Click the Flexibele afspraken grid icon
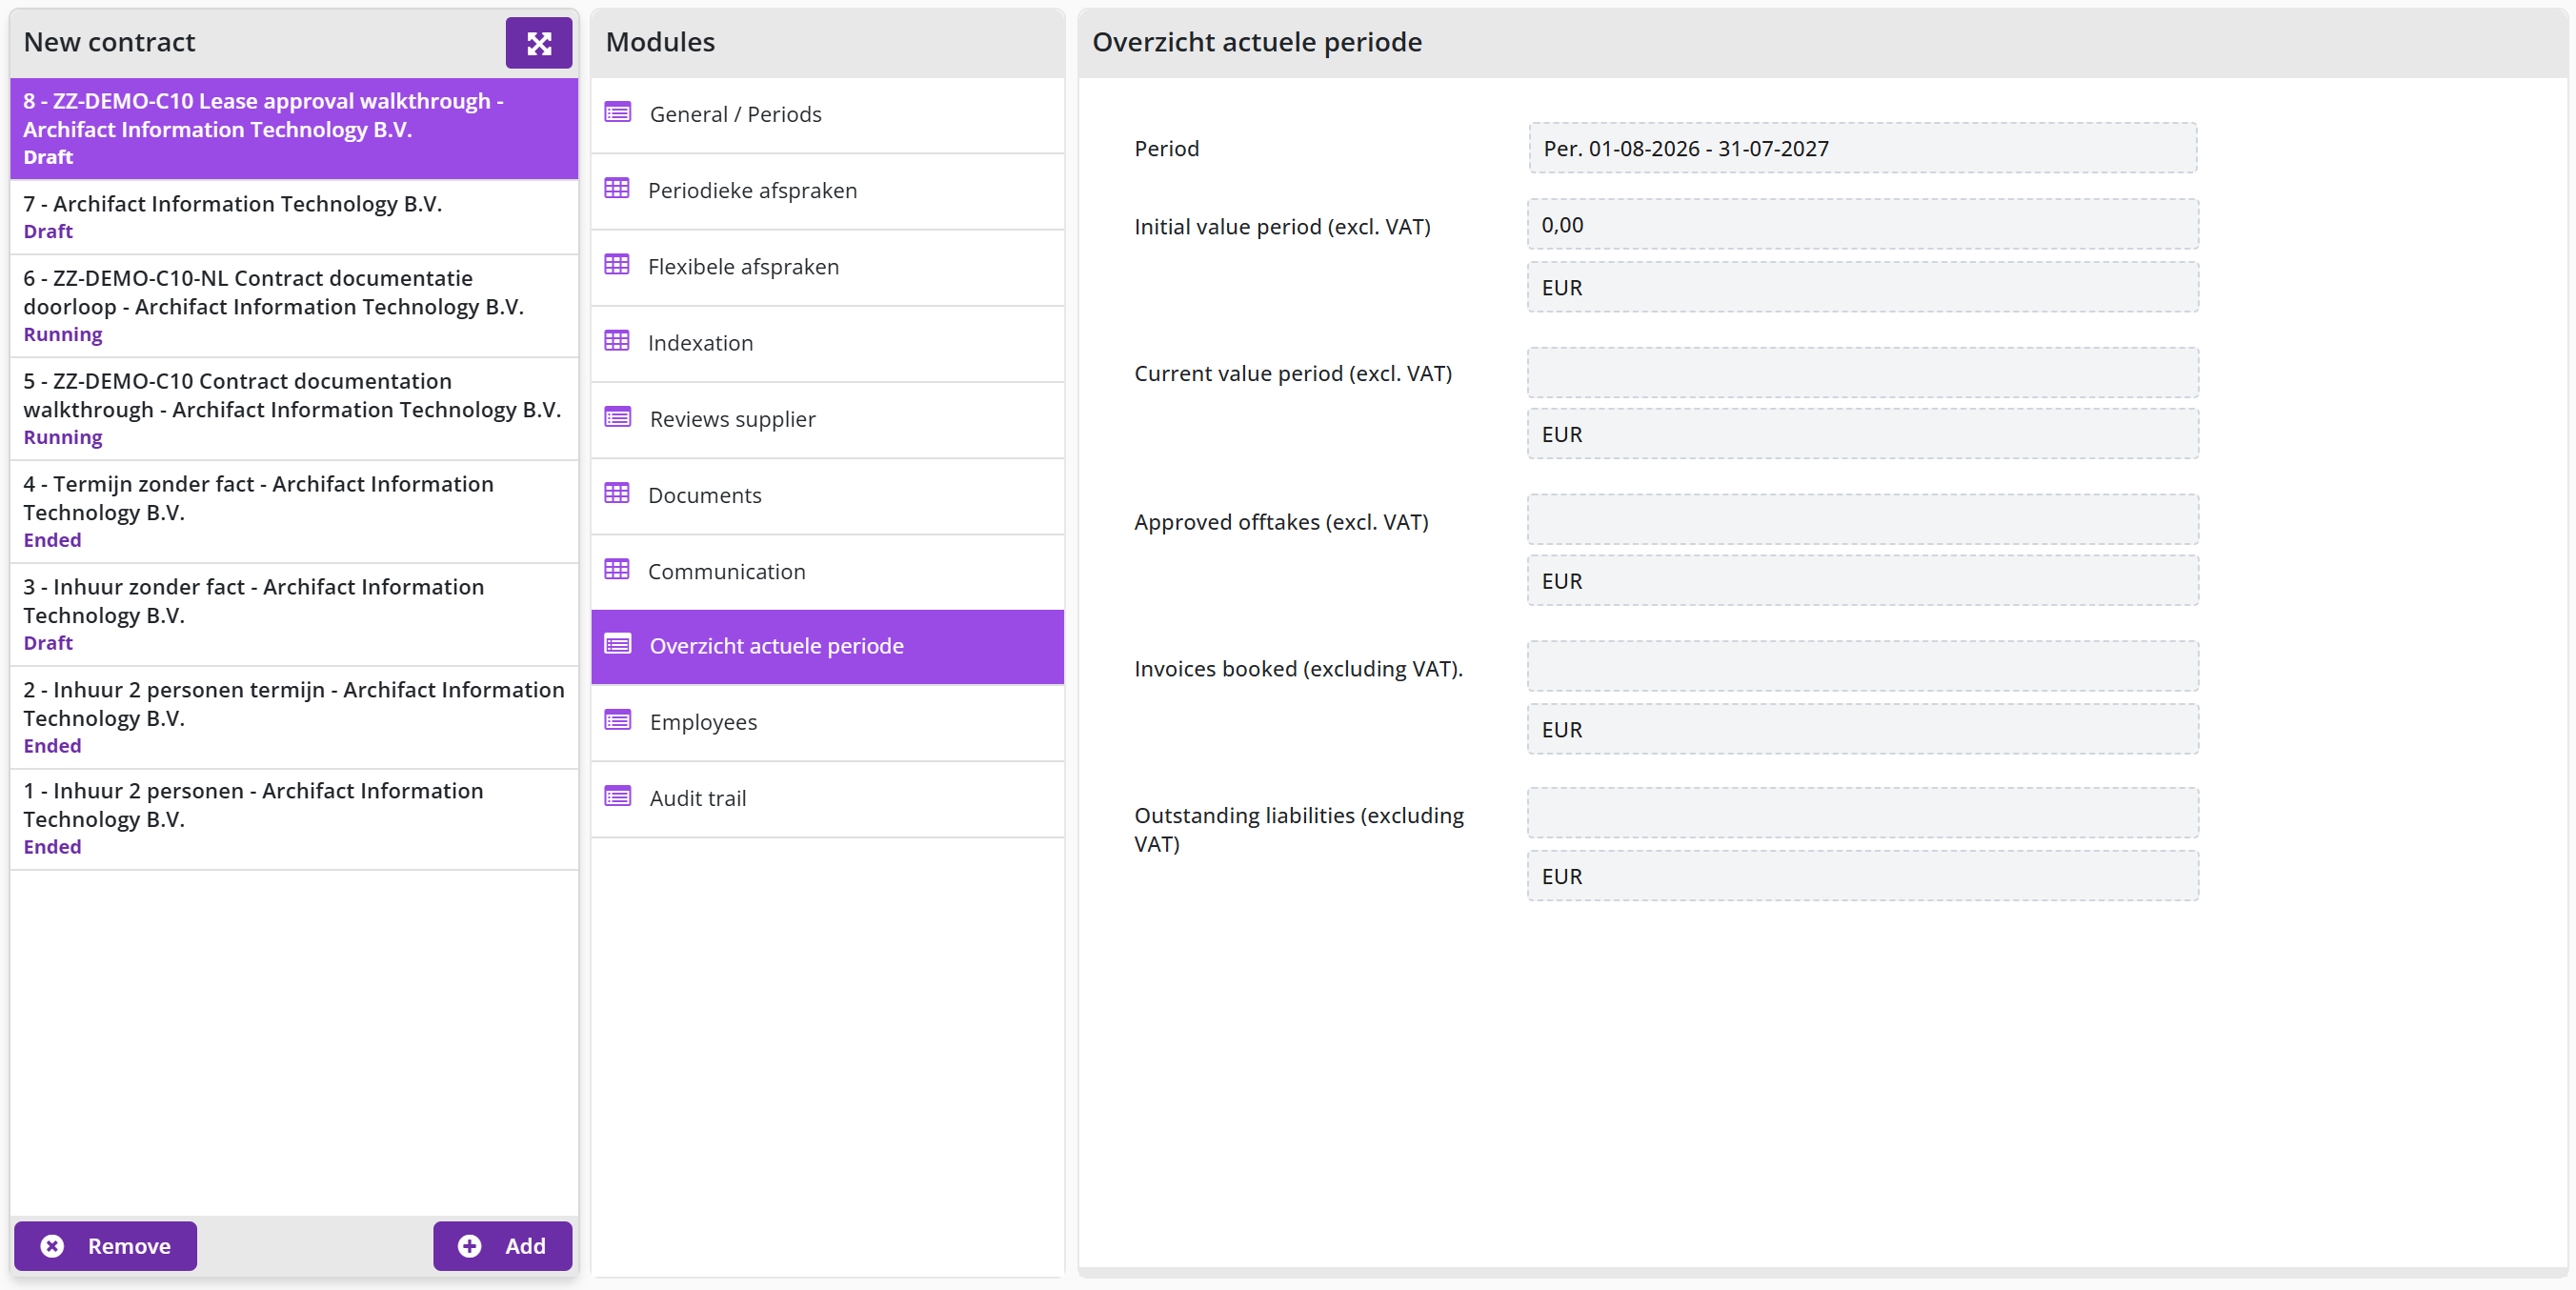The width and height of the screenshot is (2576, 1290). pyautogui.click(x=616, y=264)
